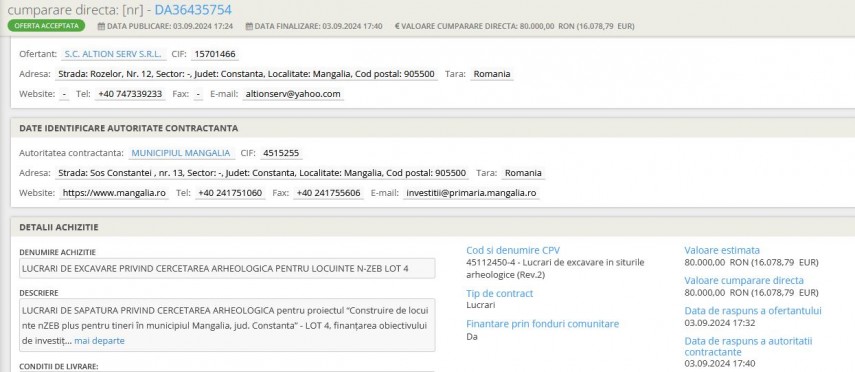Click calendar icon beside DATA FINALIZARE
This screenshot has height=372, width=855.
point(249,26)
